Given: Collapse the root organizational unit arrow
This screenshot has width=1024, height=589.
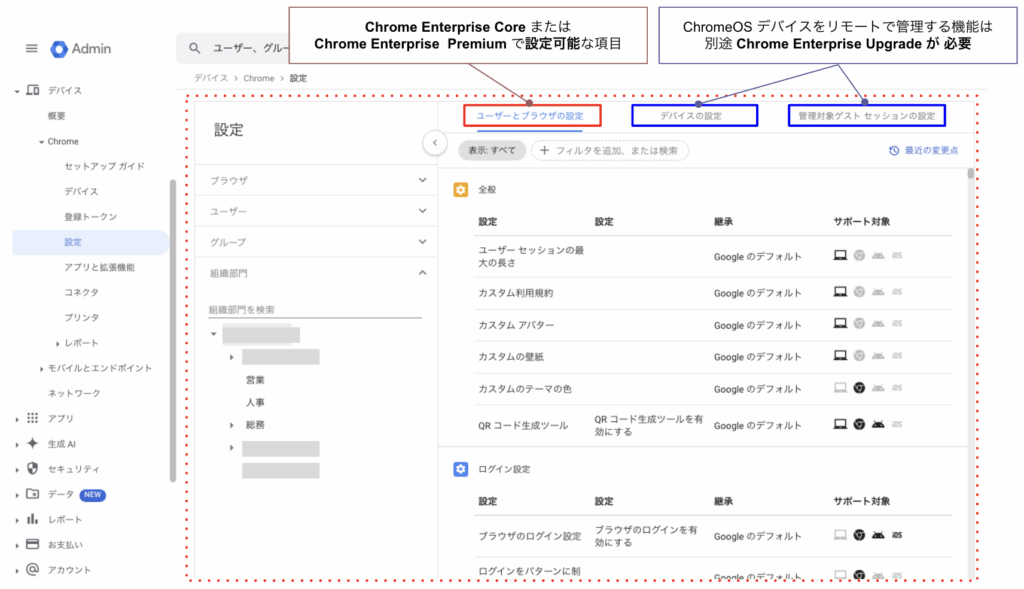Looking at the screenshot, I should pyautogui.click(x=214, y=334).
